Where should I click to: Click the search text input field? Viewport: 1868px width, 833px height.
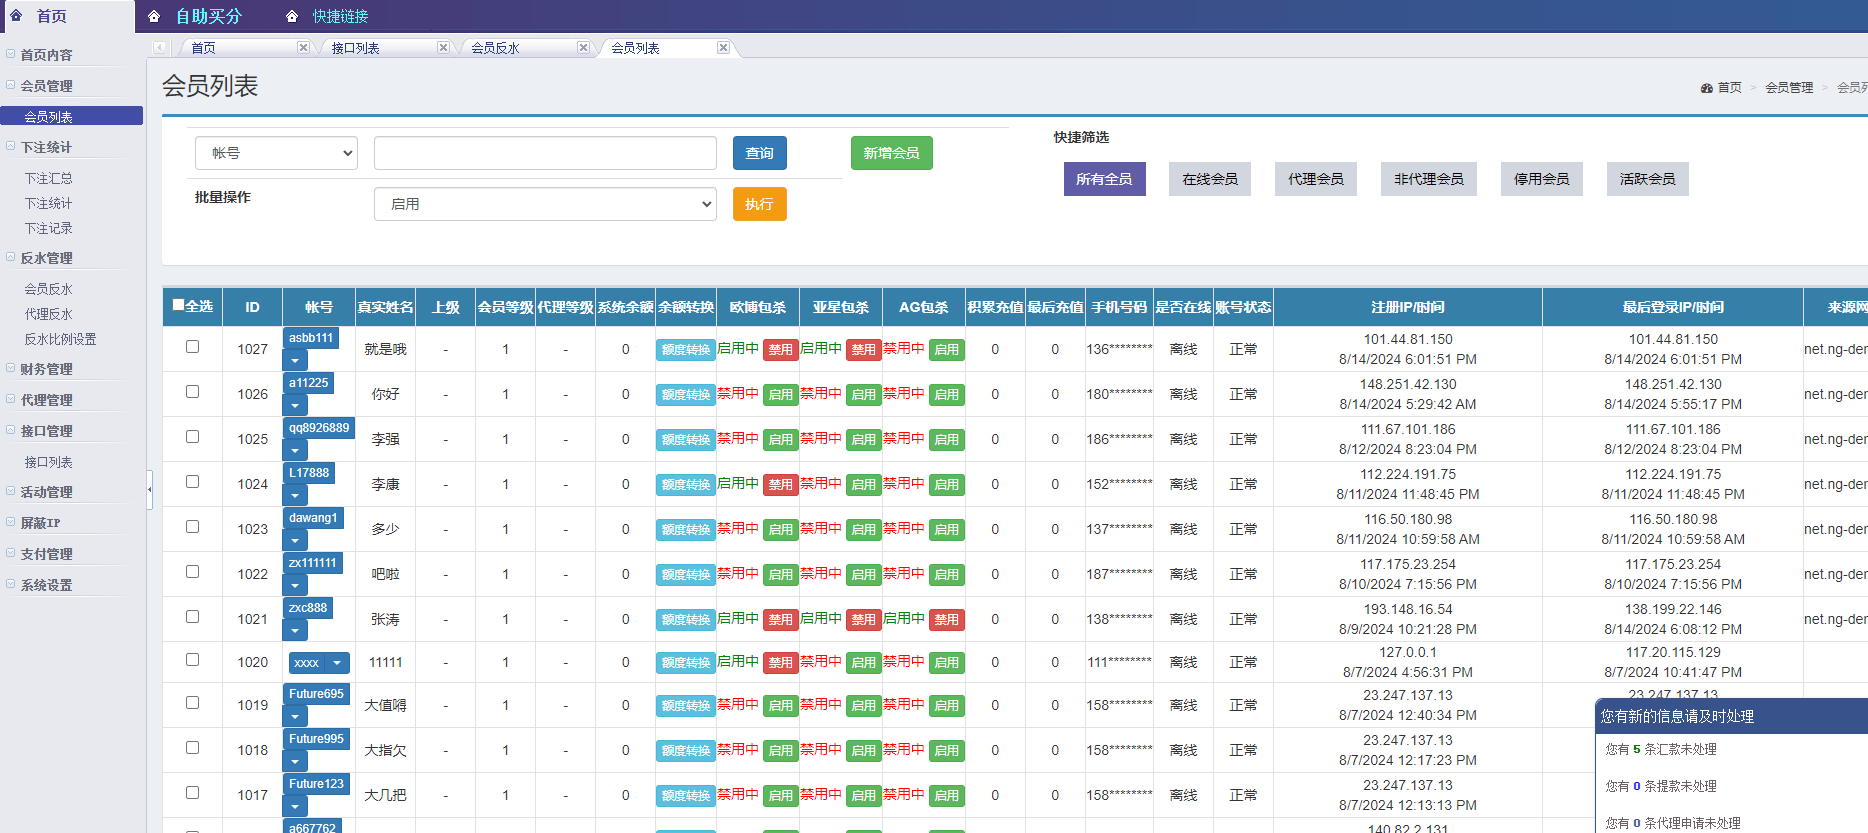tap(545, 153)
